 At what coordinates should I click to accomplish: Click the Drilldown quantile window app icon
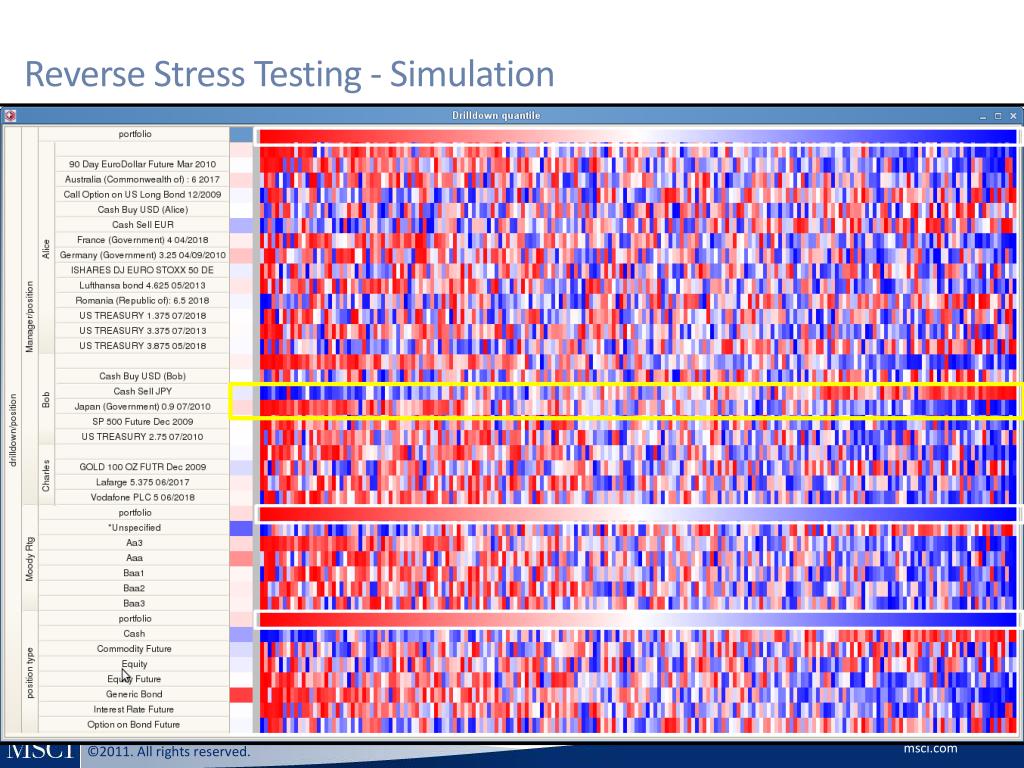pos(10,116)
